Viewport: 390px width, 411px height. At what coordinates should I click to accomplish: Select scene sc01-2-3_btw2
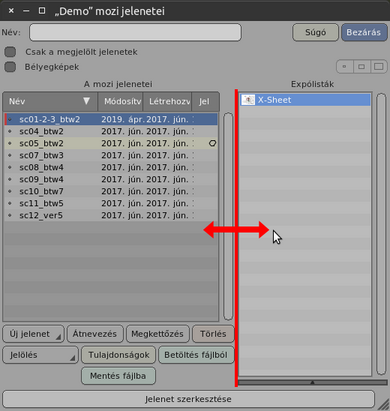pos(111,119)
